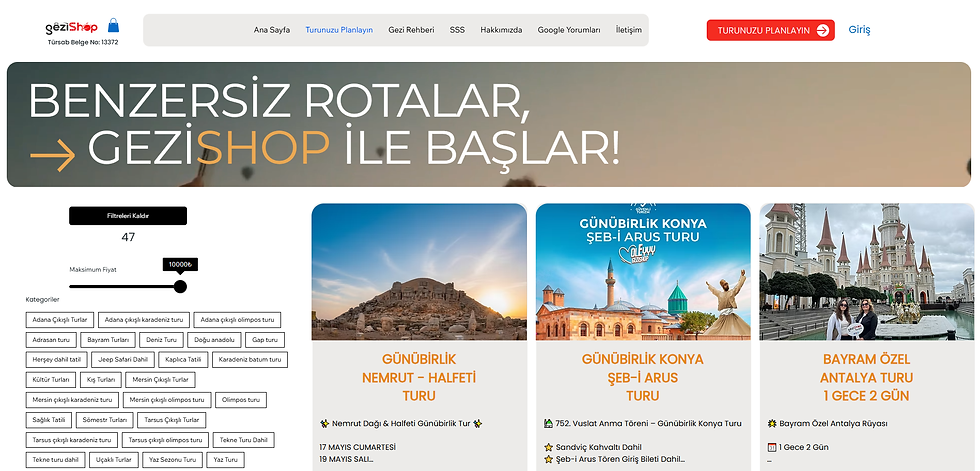Click the Kategoriler heading
Screen dimensions: 980x471
(x=42, y=300)
